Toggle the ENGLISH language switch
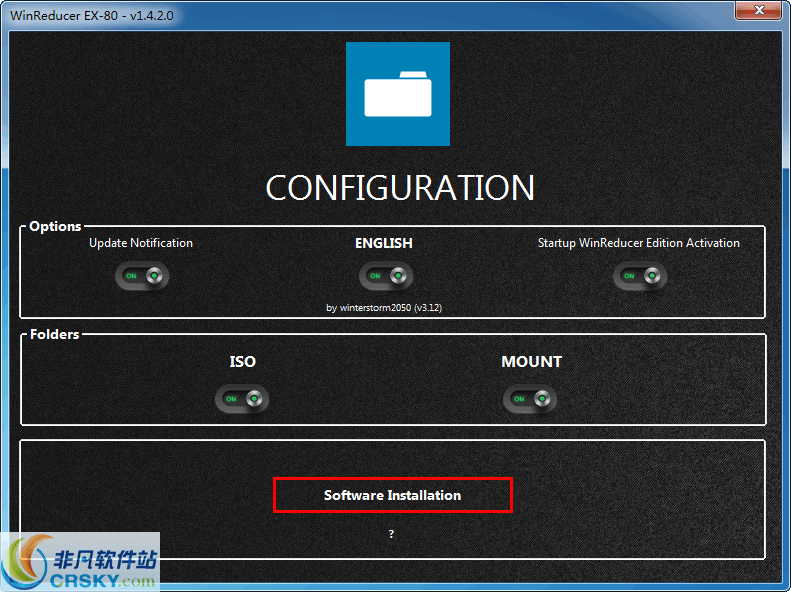Screen dimensions: 791x592 (386, 276)
